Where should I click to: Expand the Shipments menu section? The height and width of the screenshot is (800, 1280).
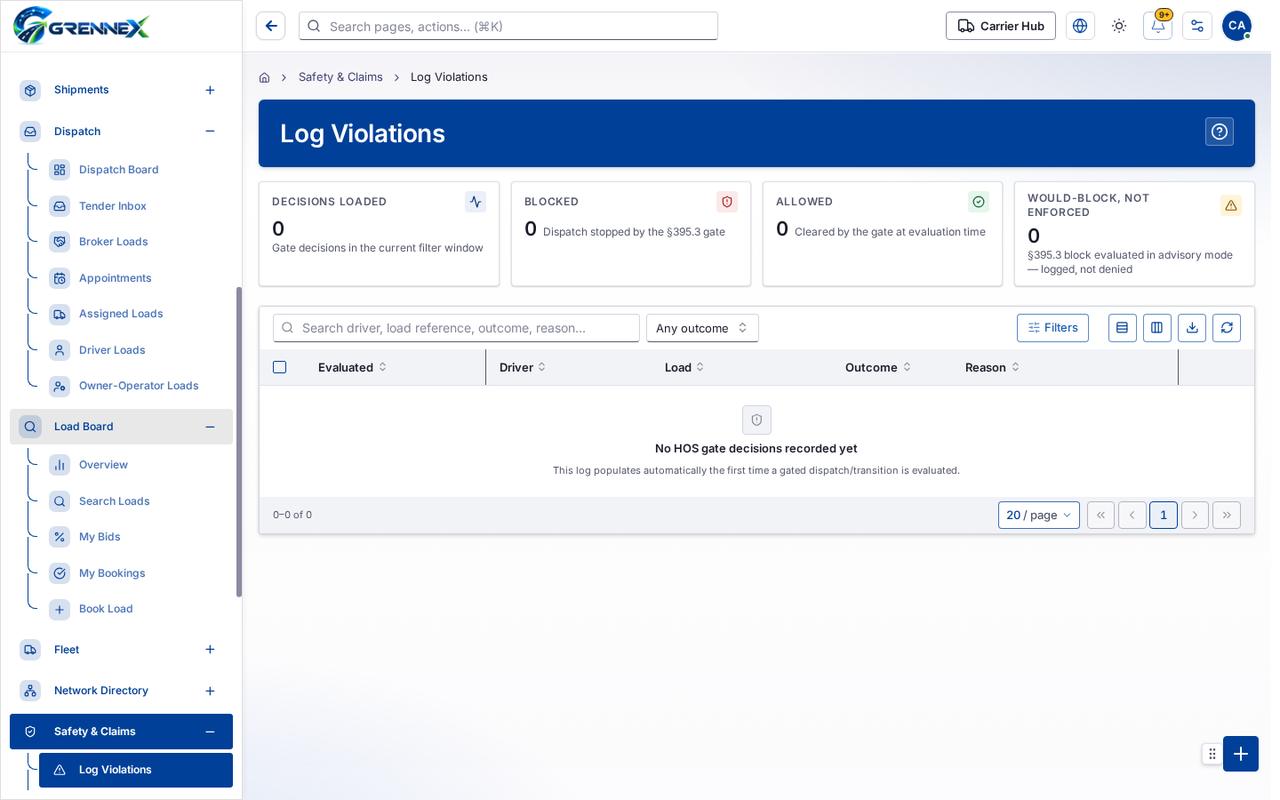tap(210, 90)
